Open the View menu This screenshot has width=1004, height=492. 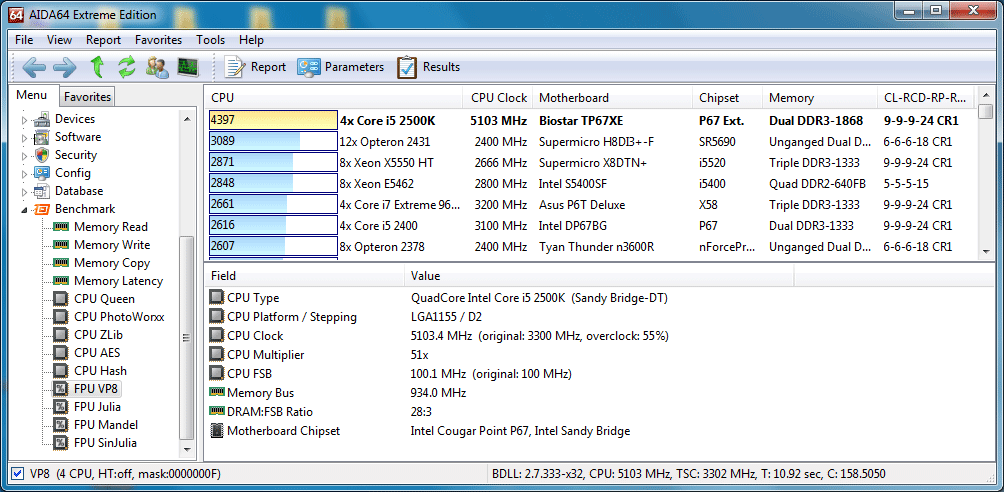(60, 40)
